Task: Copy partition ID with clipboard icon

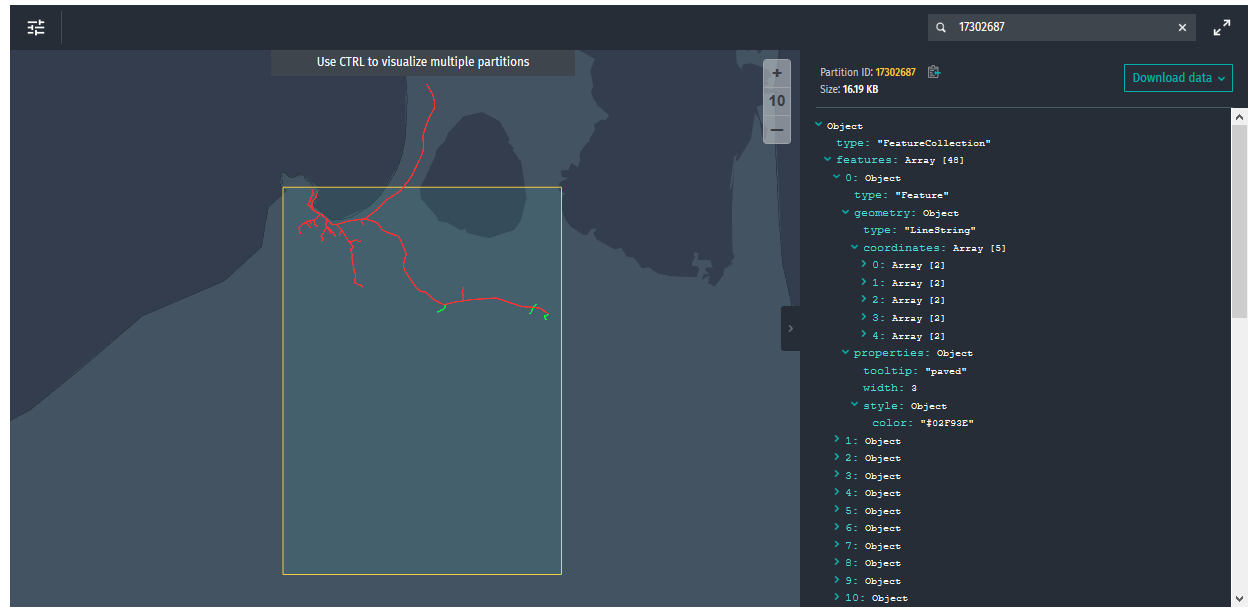Action: [x=934, y=72]
